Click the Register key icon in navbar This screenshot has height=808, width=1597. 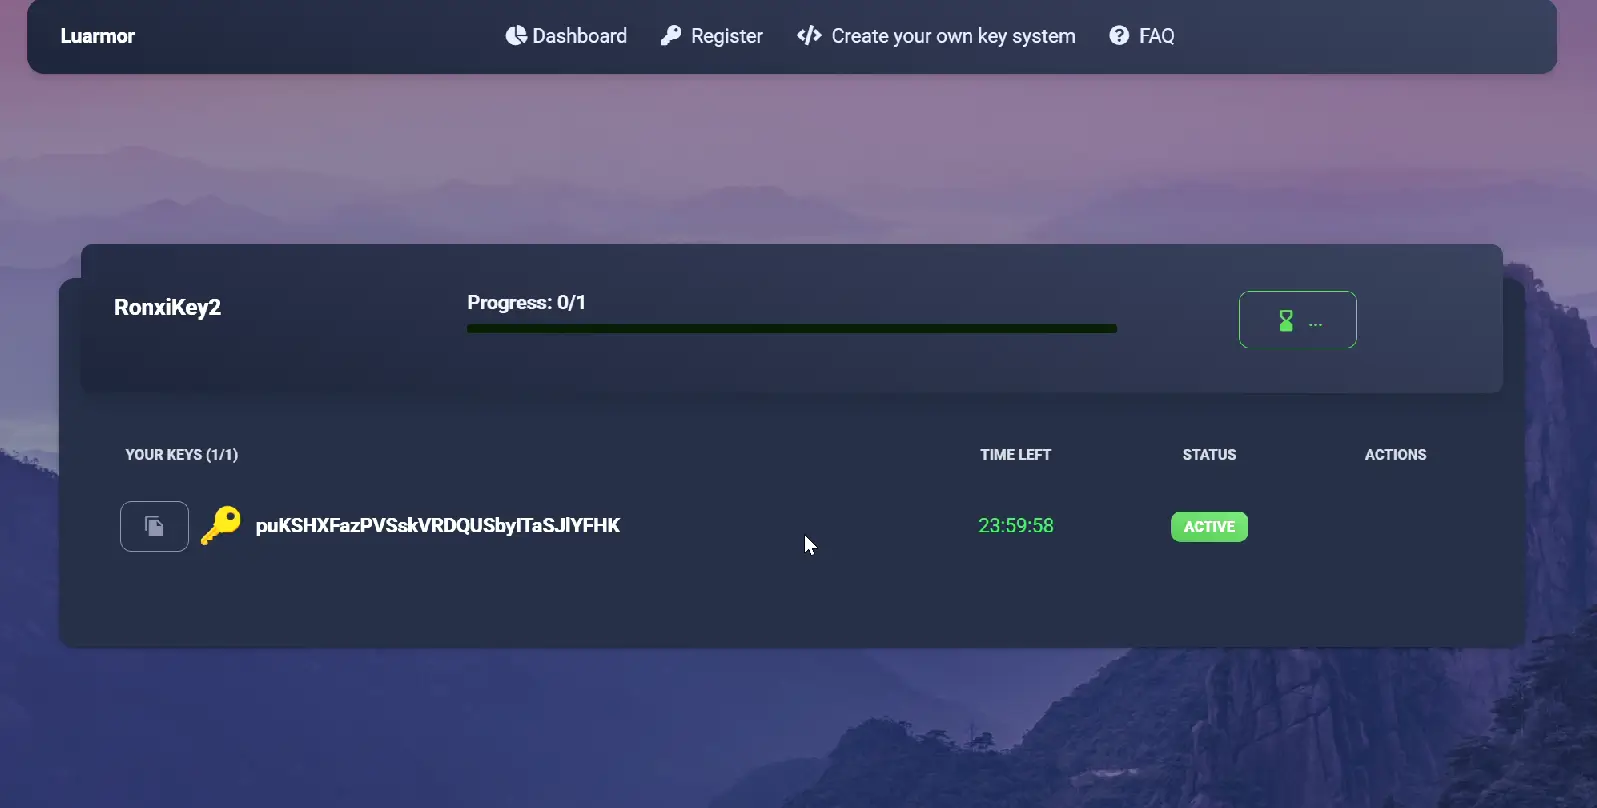pyautogui.click(x=671, y=36)
